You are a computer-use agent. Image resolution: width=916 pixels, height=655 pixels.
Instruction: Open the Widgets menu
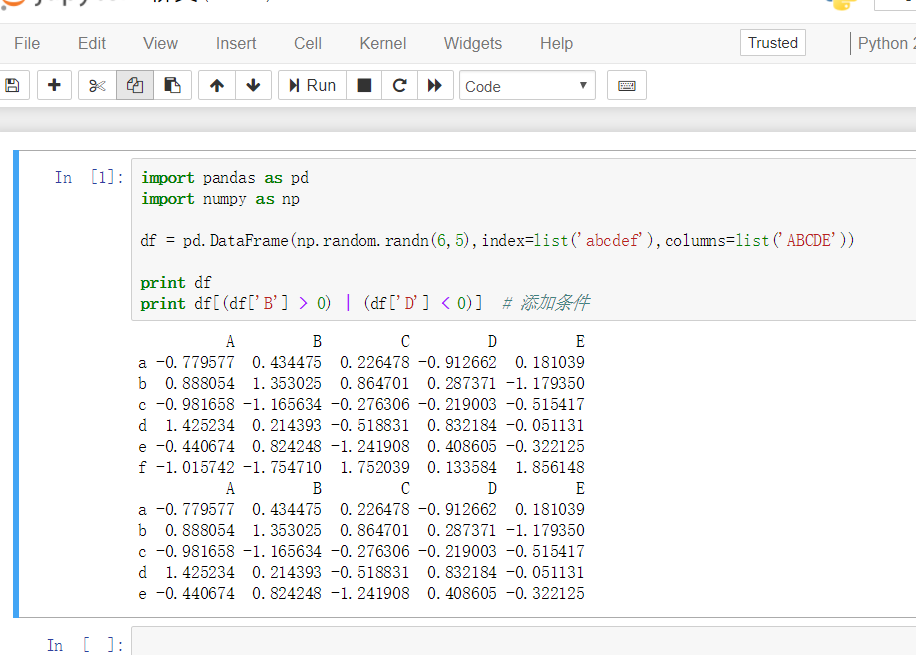pyautogui.click(x=473, y=43)
